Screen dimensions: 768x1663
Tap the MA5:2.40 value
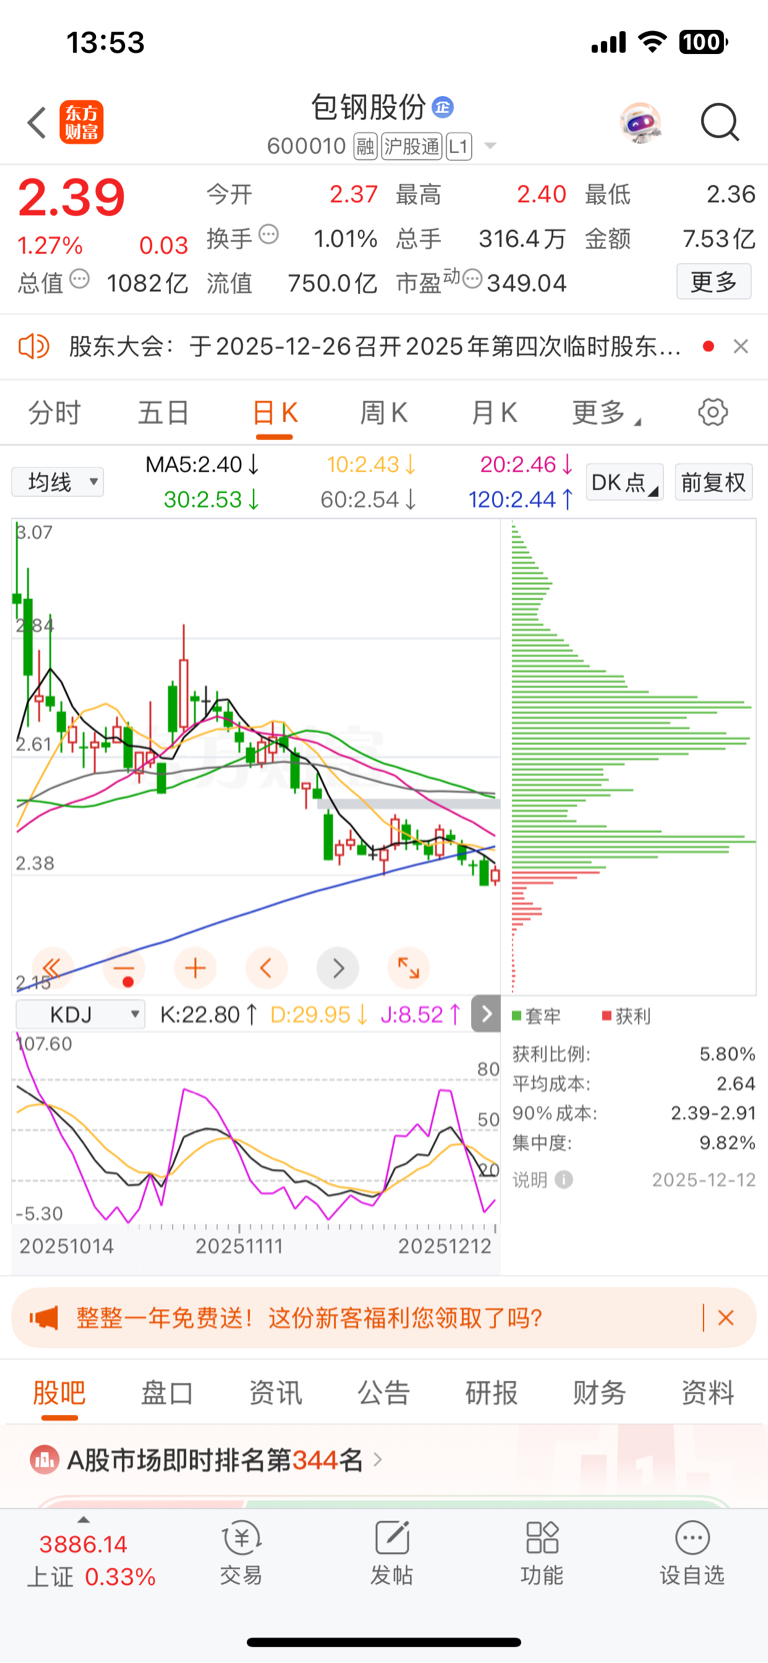click(x=202, y=465)
